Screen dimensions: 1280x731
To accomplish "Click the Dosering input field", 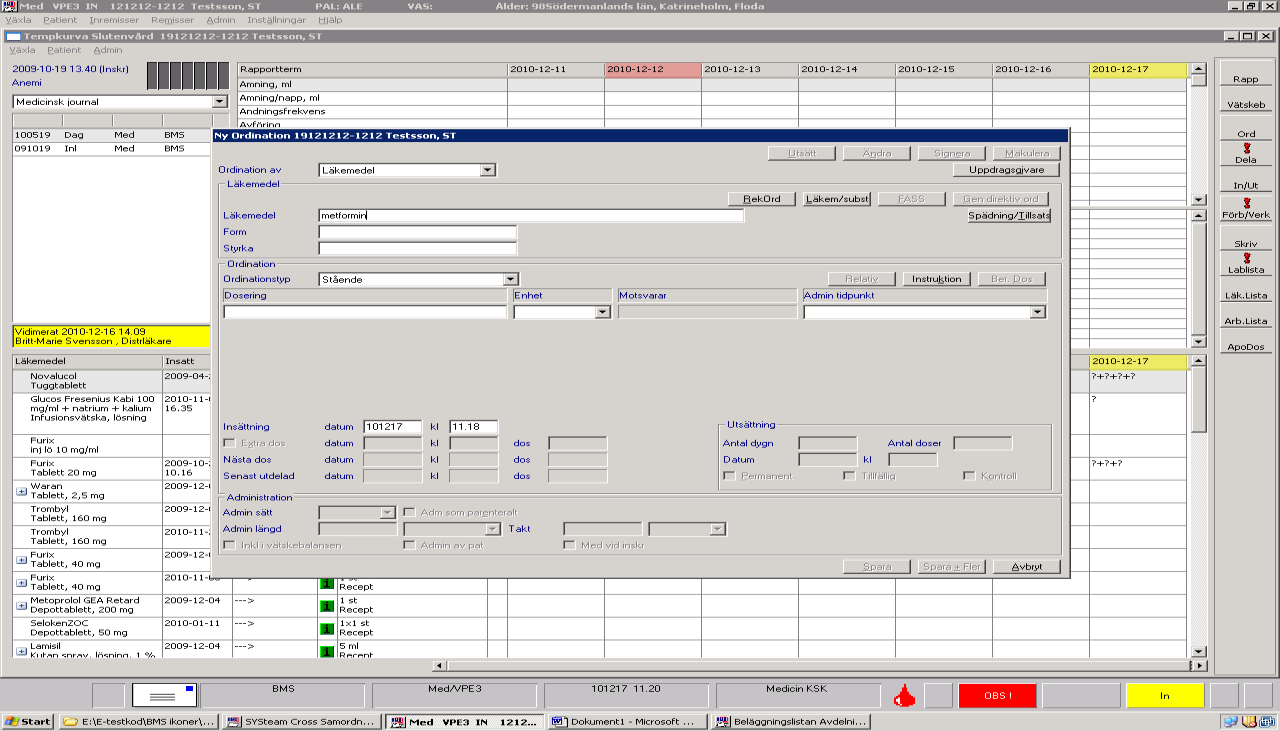I will 365,312.
